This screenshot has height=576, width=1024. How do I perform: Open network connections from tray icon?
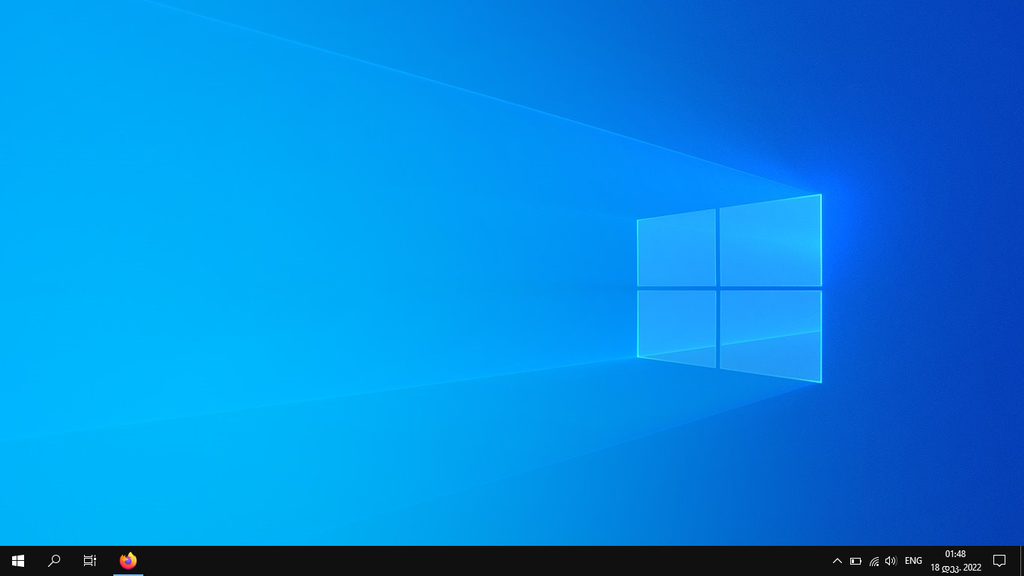click(874, 561)
